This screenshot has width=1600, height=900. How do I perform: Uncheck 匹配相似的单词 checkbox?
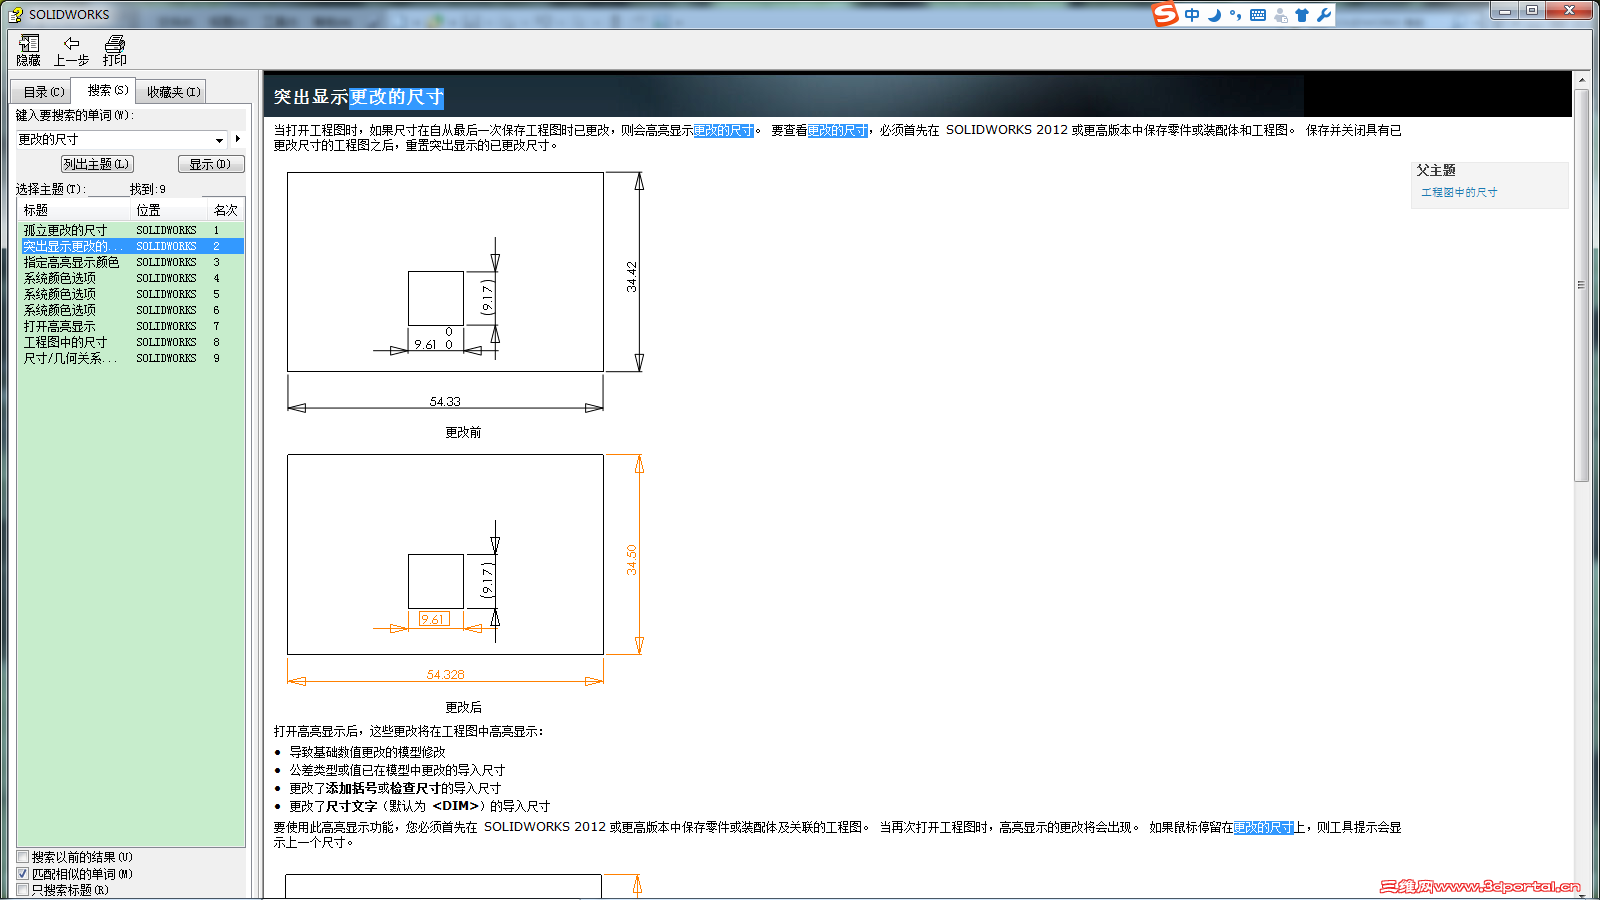point(22,874)
